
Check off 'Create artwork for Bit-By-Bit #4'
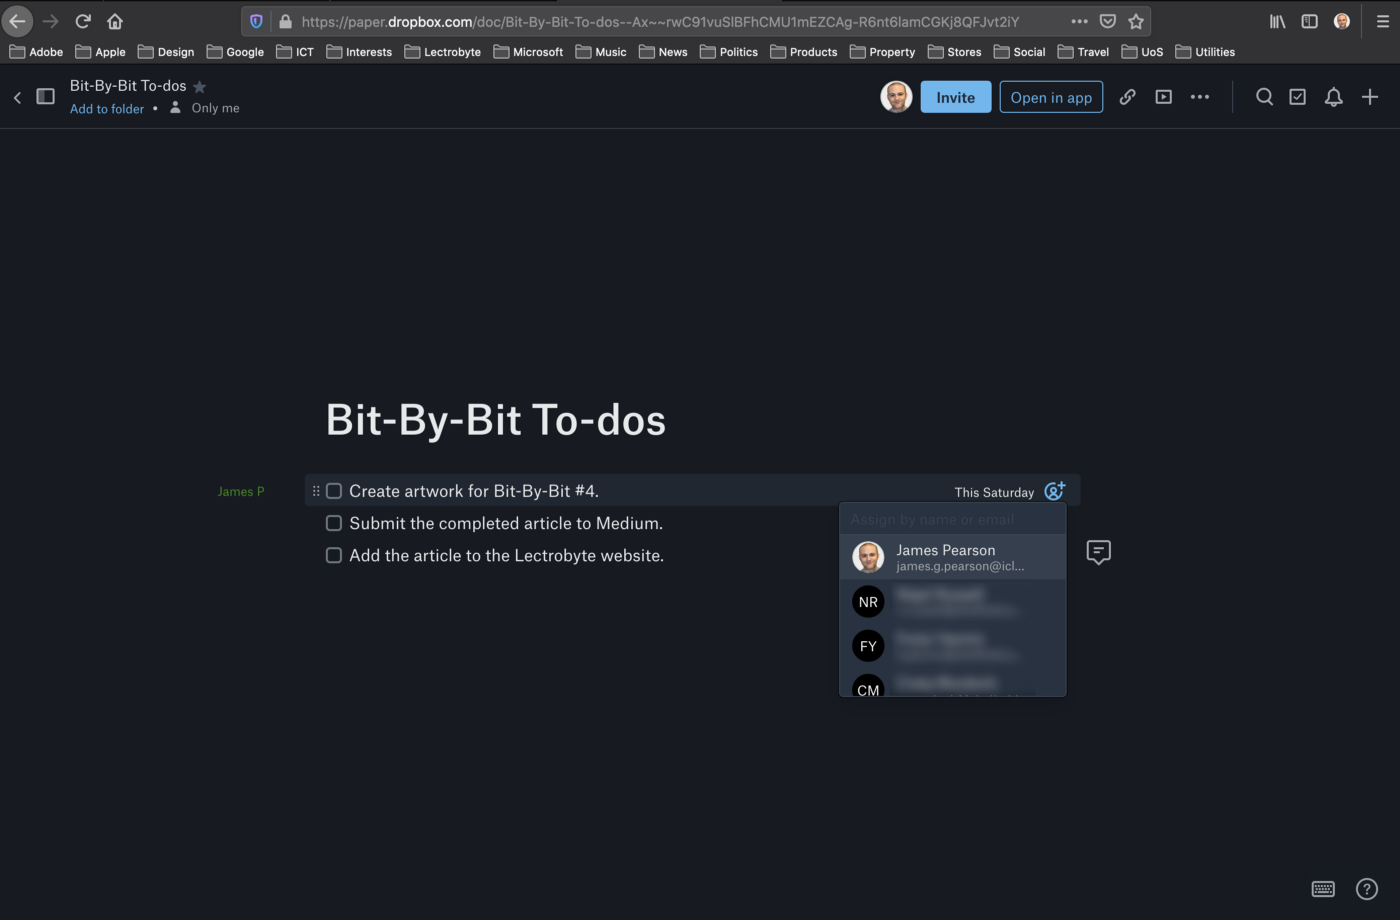pyautogui.click(x=333, y=490)
